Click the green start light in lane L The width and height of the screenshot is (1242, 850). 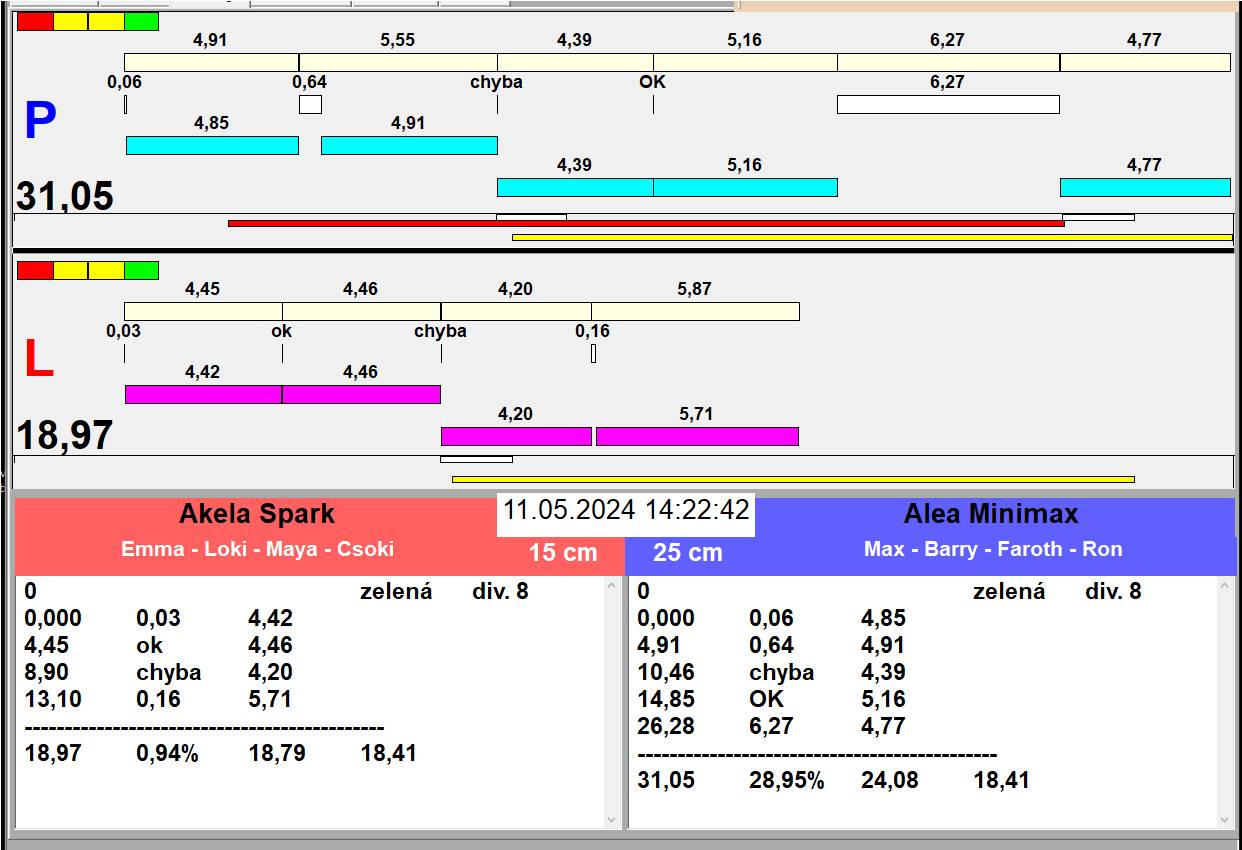click(142, 270)
